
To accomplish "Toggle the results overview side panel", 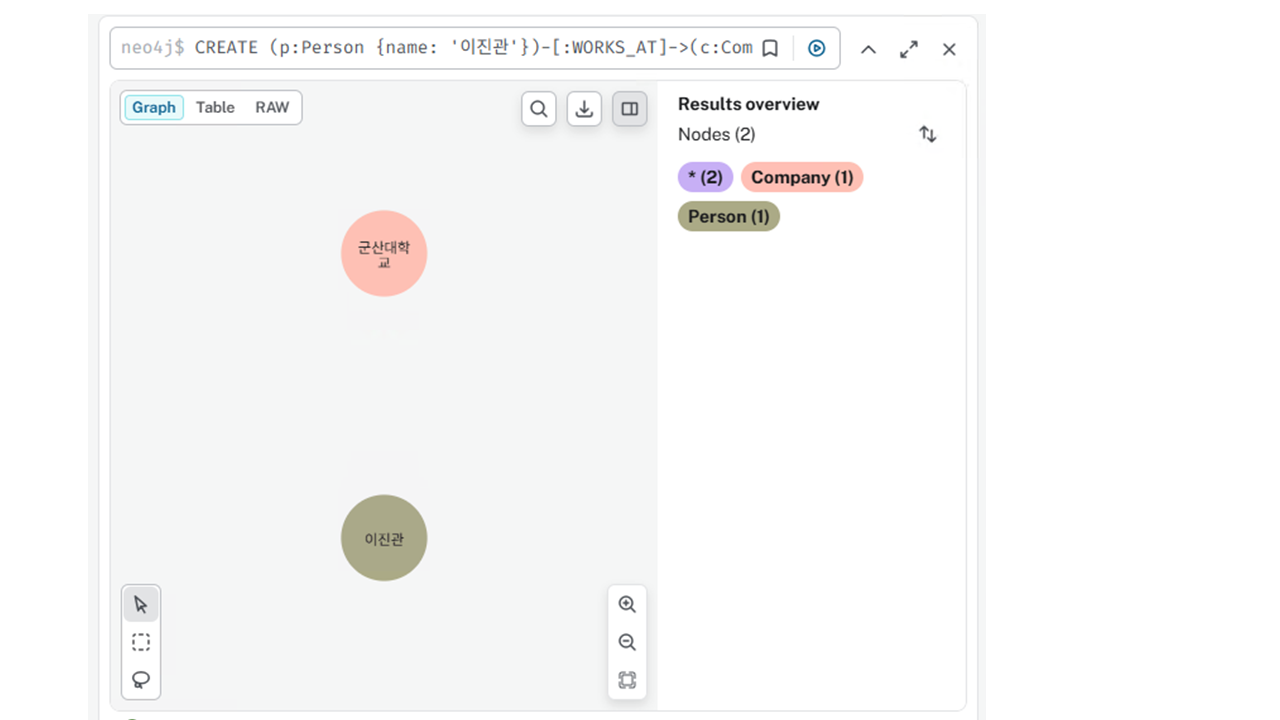I will tap(630, 109).
